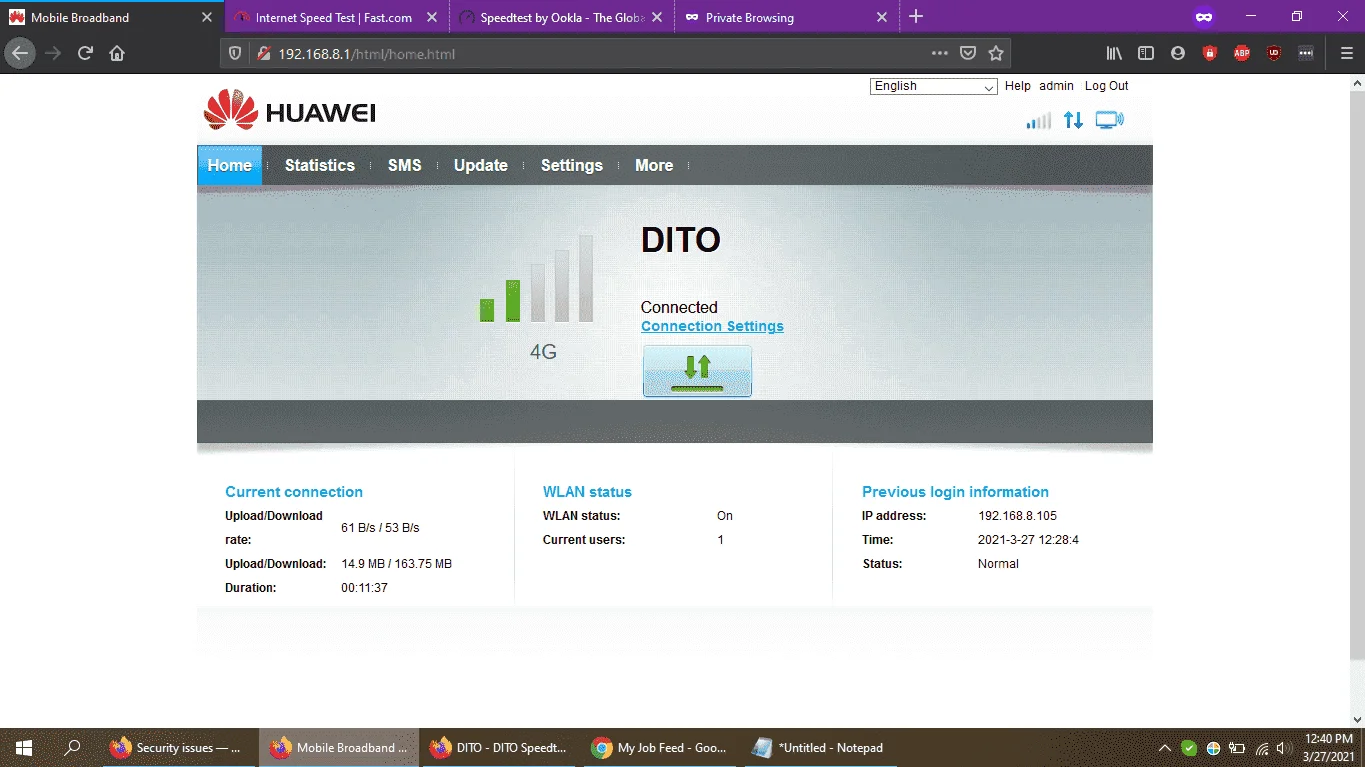Viewport: 1365px width, 767px height.
Task: Click the private browsing mask indicator
Action: pos(1204,17)
